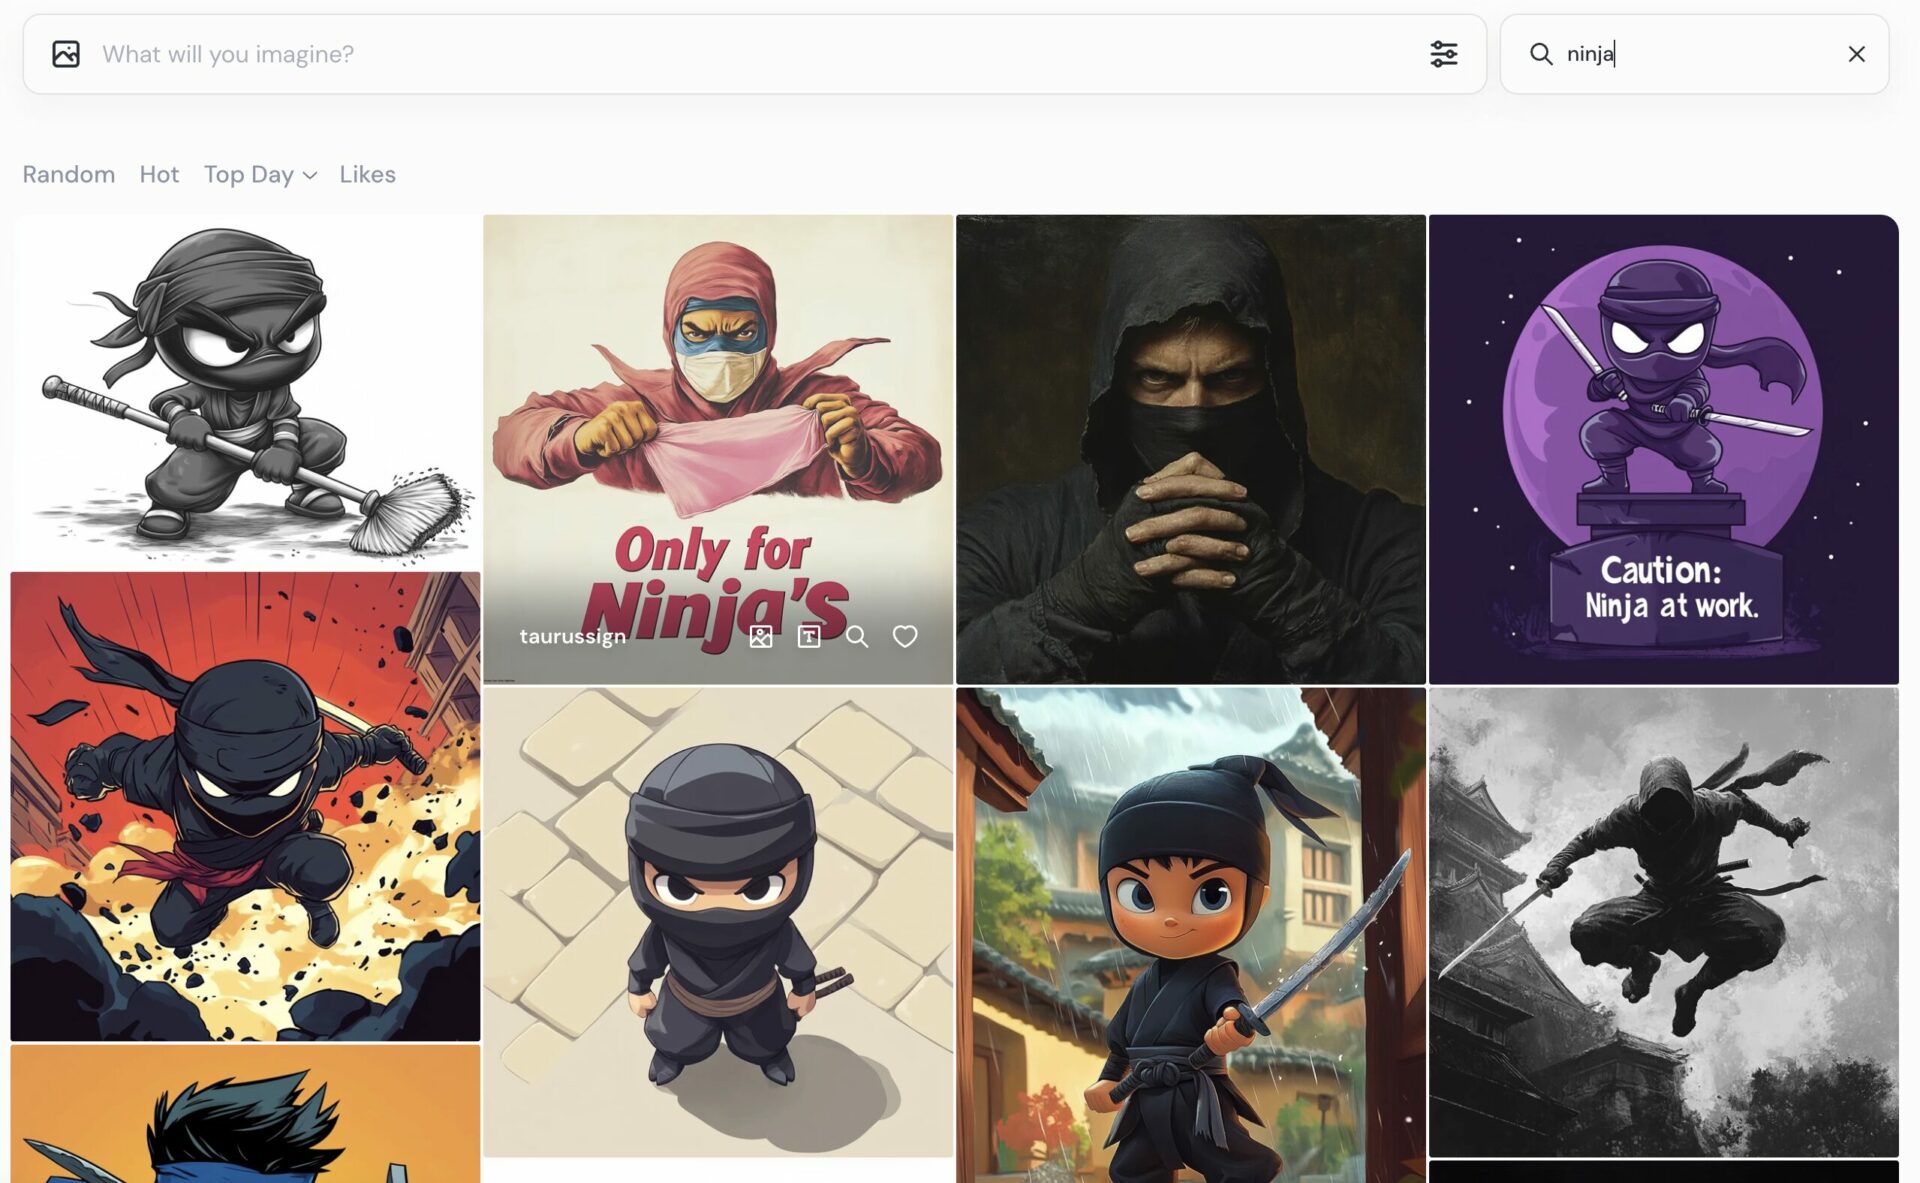Click the magnifier icon on taurussign's card
The image size is (1920, 1183).
(857, 636)
